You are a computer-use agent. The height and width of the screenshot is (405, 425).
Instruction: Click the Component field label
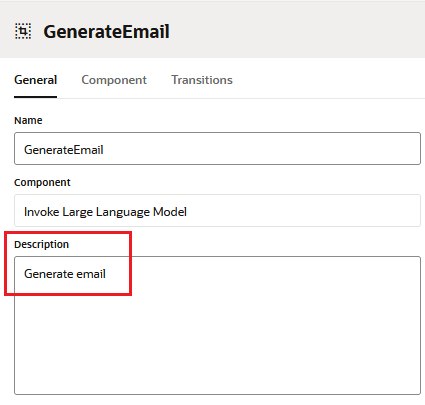point(42,182)
